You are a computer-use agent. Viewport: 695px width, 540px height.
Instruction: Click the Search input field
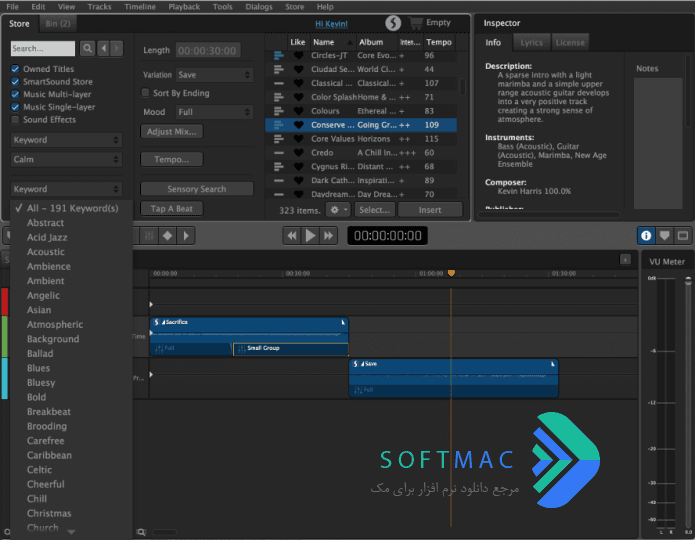[43, 48]
